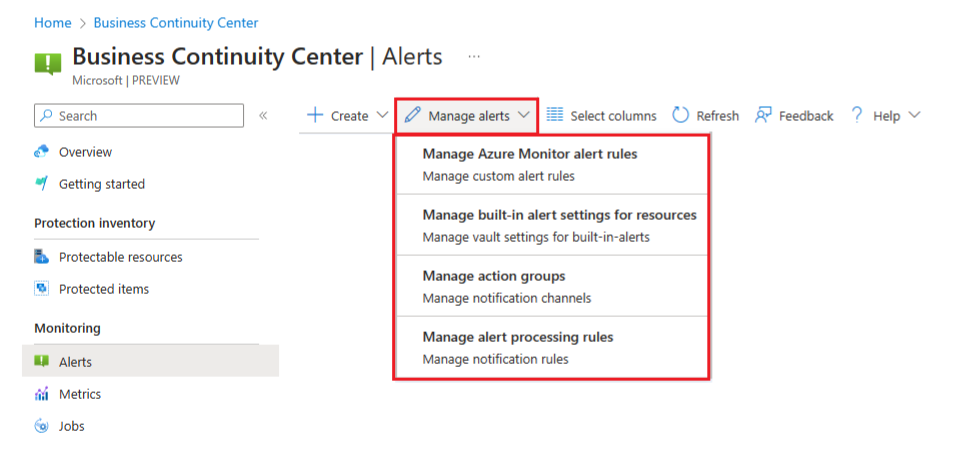Select Alerts in Monitoring section

tap(150, 362)
